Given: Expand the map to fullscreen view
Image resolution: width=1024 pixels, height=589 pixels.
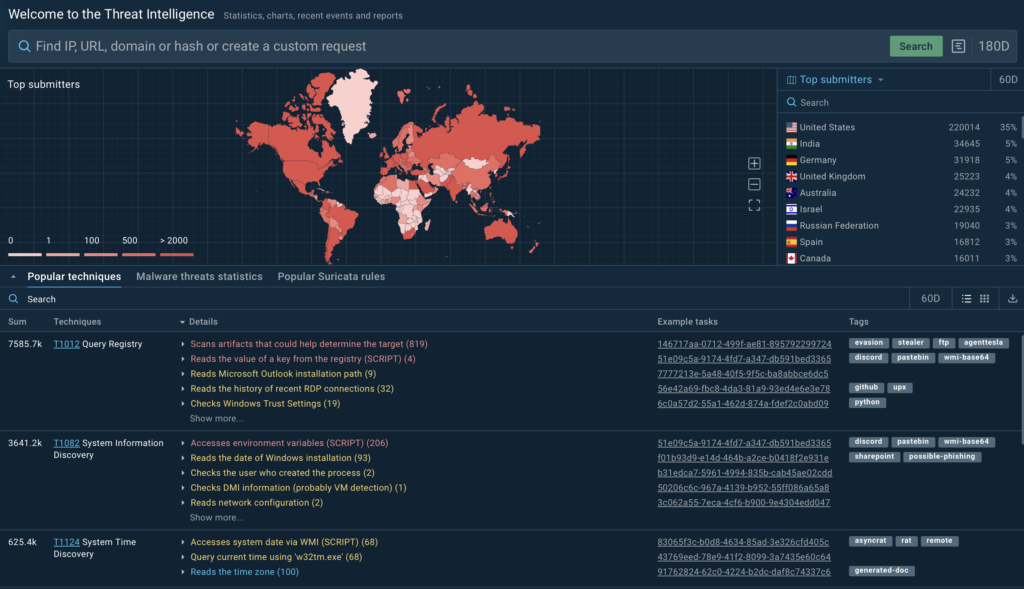Looking at the screenshot, I should 754,206.
